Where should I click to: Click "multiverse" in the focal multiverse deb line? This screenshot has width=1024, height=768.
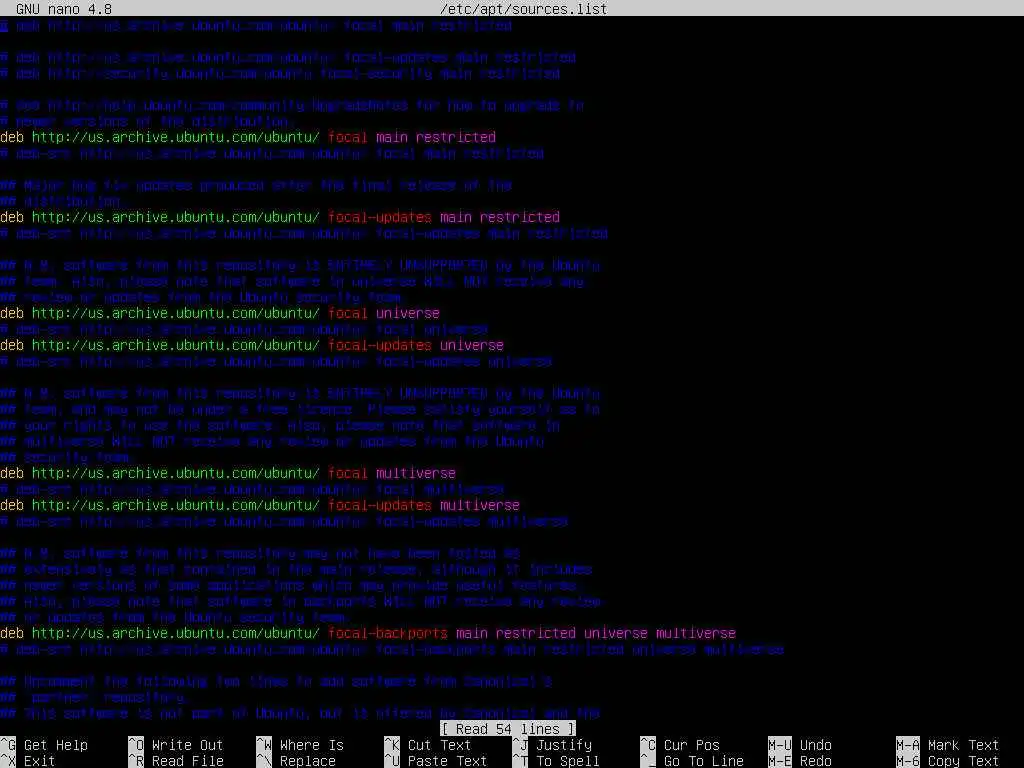tap(415, 473)
